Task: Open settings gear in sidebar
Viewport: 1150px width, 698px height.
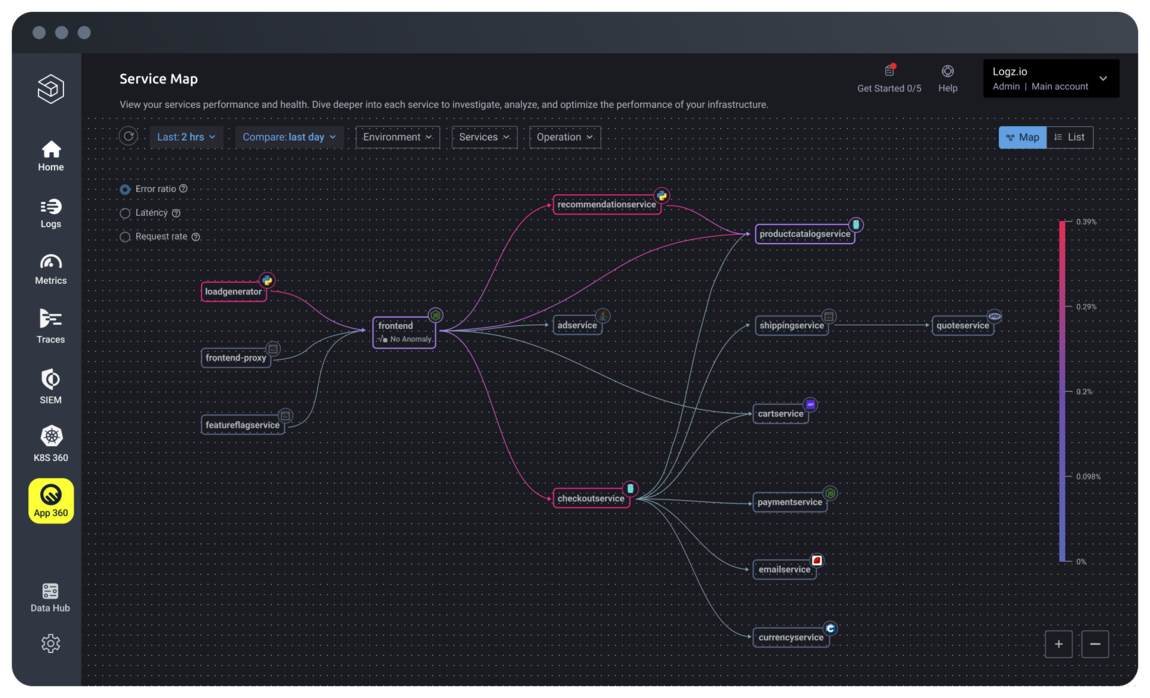Action: tap(51, 643)
